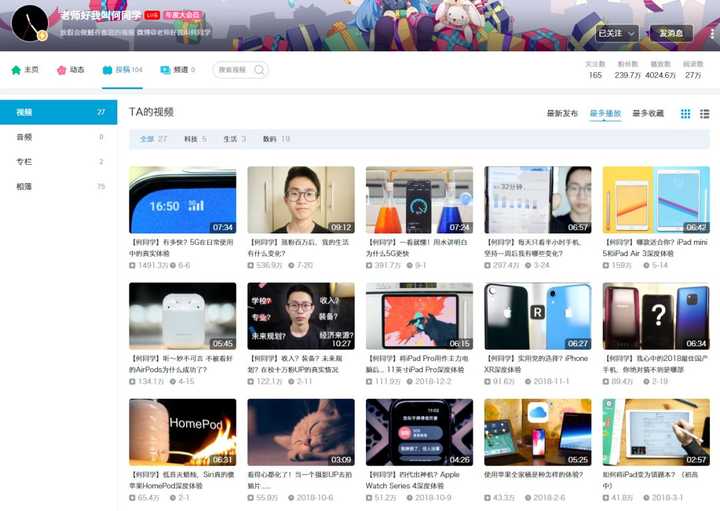Open the 用水讲明白为什么5G更快 title link
This screenshot has width=720, height=511.
(x=417, y=247)
